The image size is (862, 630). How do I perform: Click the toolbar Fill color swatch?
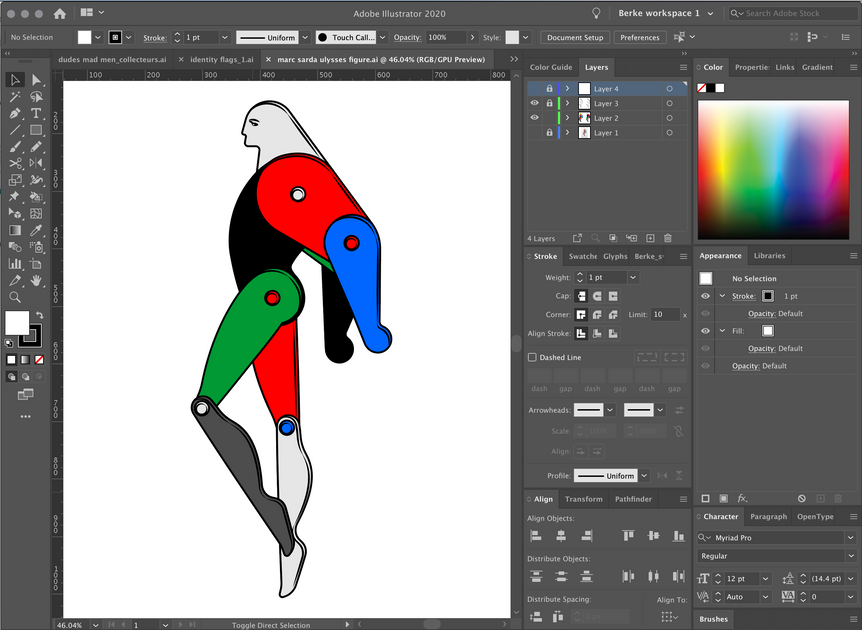pos(17,323)
